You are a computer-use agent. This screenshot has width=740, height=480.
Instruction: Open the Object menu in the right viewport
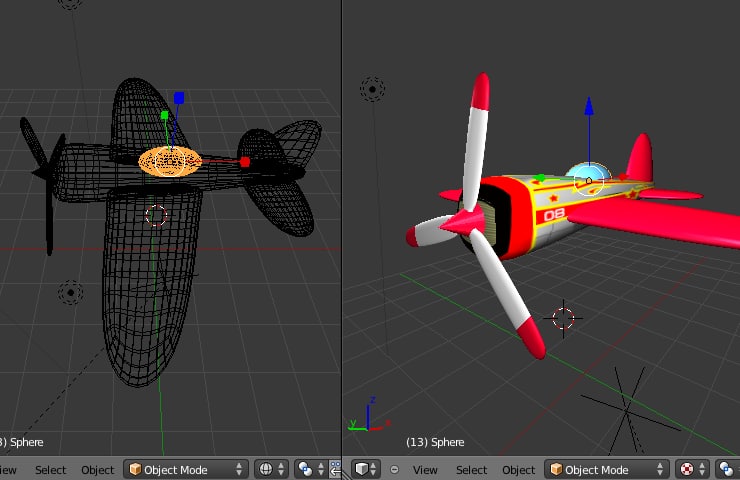[x=518, y=470]
